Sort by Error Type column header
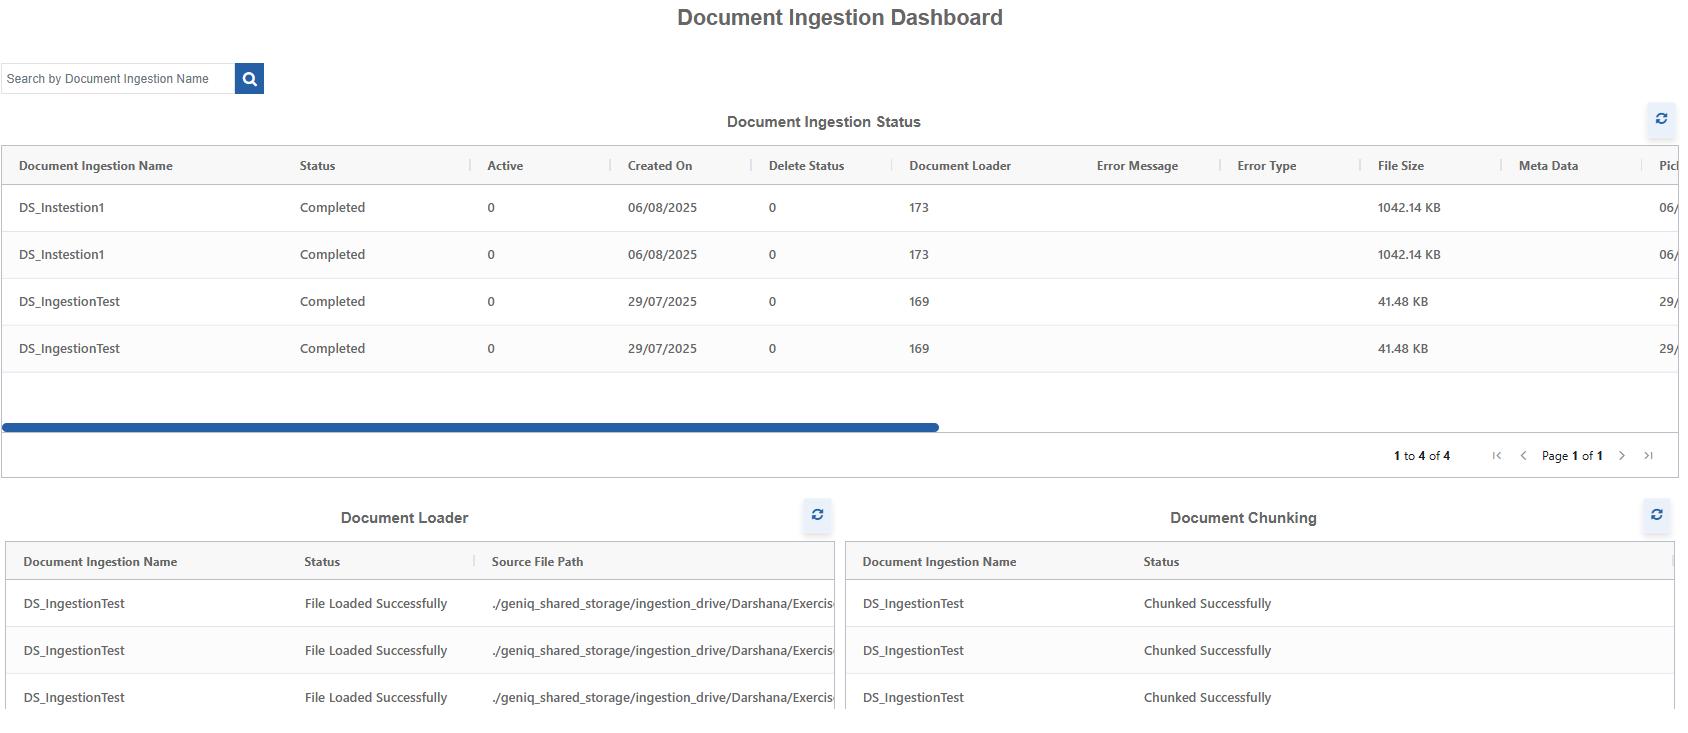 pyautogui.click(x=1266, y=166)
